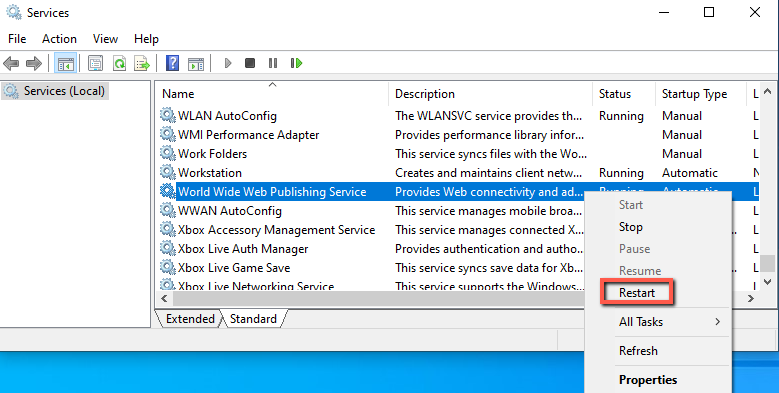
Task: Select the Xbox Live Game Save name
Action: click(234, 268)
